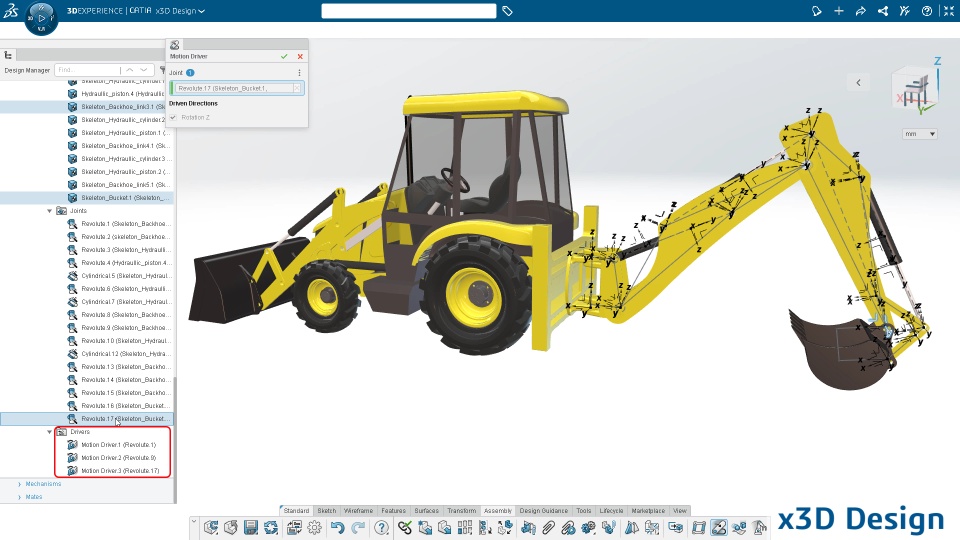Collapse the Joints folder in the tree
The image size is (960, 540).
tap(50, 211)
